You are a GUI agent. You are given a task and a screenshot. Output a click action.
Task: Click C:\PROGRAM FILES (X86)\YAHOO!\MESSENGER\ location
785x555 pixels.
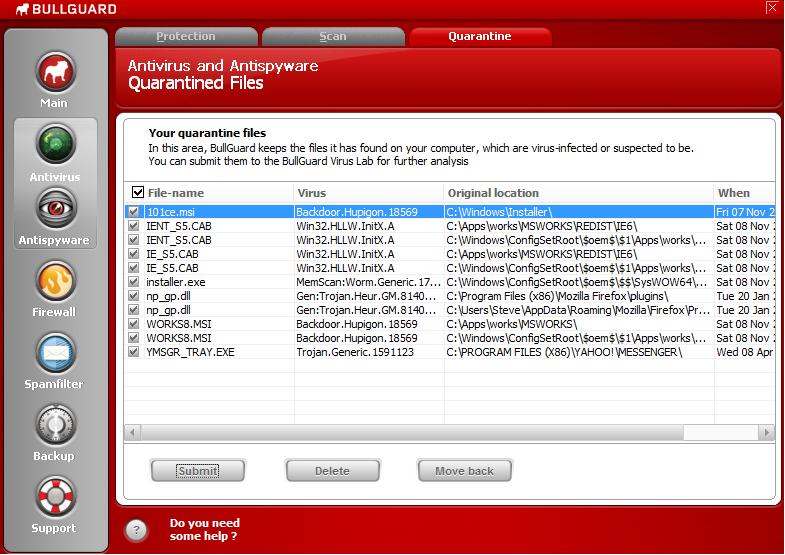[564, 352]
